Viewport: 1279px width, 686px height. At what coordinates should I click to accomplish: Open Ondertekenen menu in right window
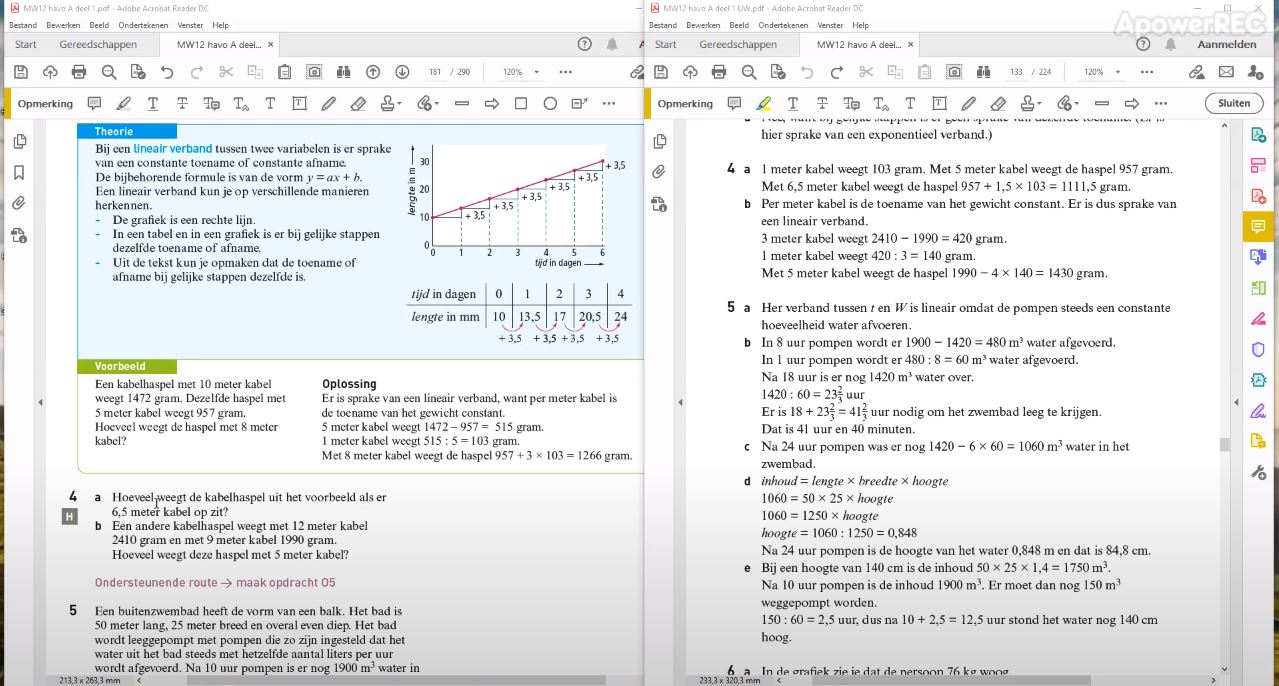click(784, 25)
